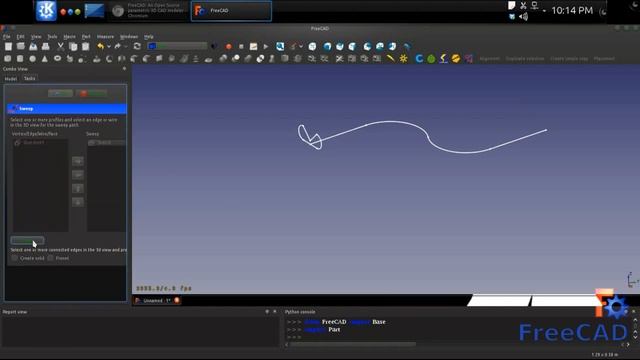
Task: Open the Edit menu
Action: click(20, 37)
